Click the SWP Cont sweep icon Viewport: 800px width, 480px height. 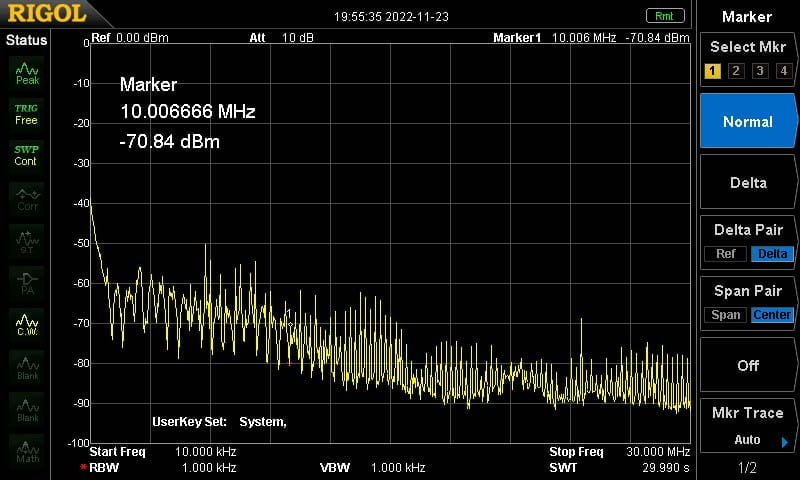(27, 156)
